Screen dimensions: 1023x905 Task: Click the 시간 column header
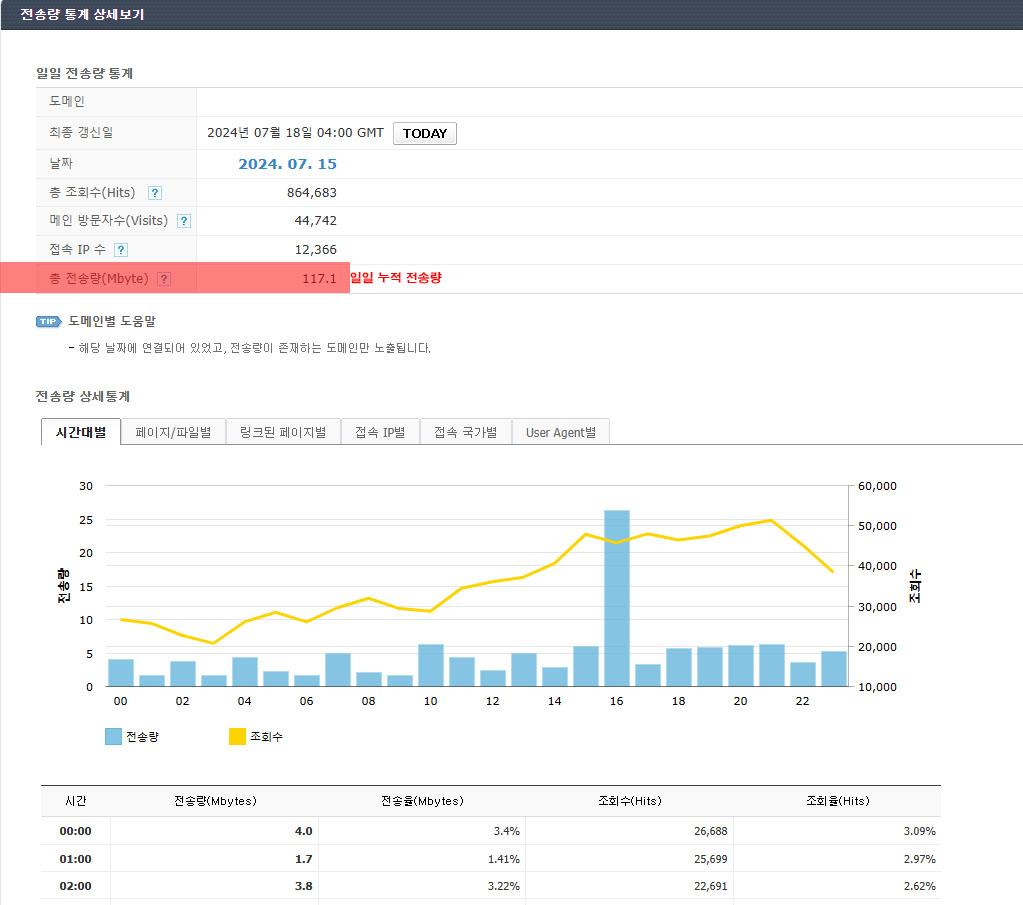(76, 801)
